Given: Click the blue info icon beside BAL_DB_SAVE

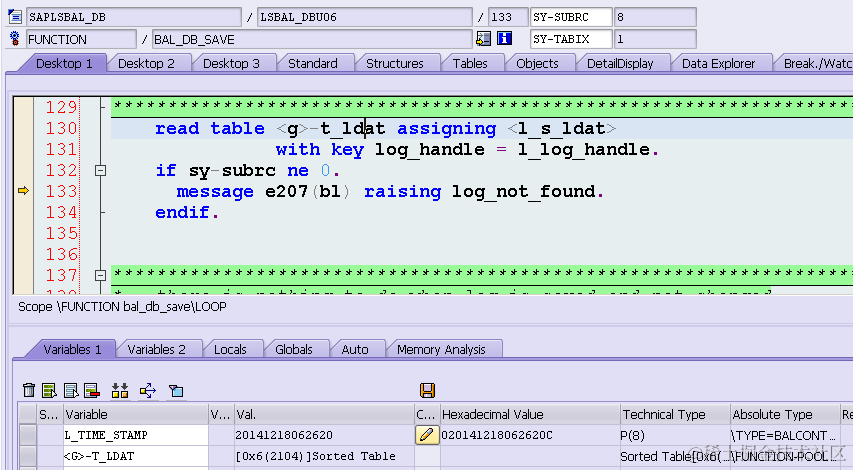Looking at the screenshot, I should tap(504, 38).
